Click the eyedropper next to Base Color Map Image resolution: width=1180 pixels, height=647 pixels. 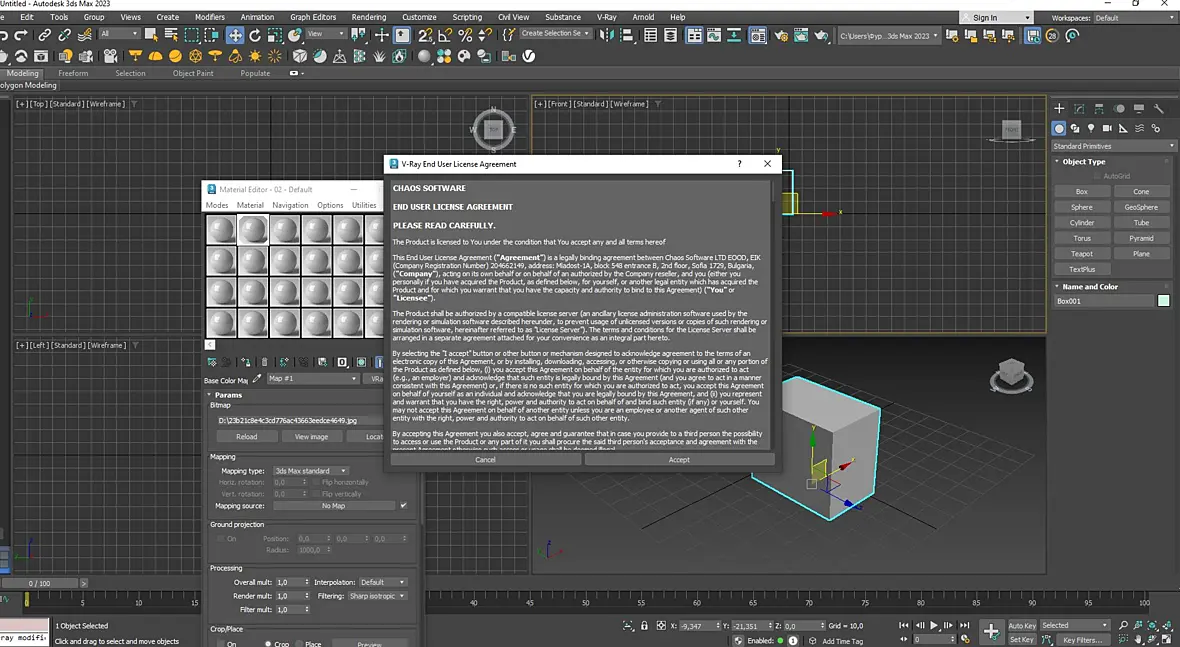(x=257, y=379)
